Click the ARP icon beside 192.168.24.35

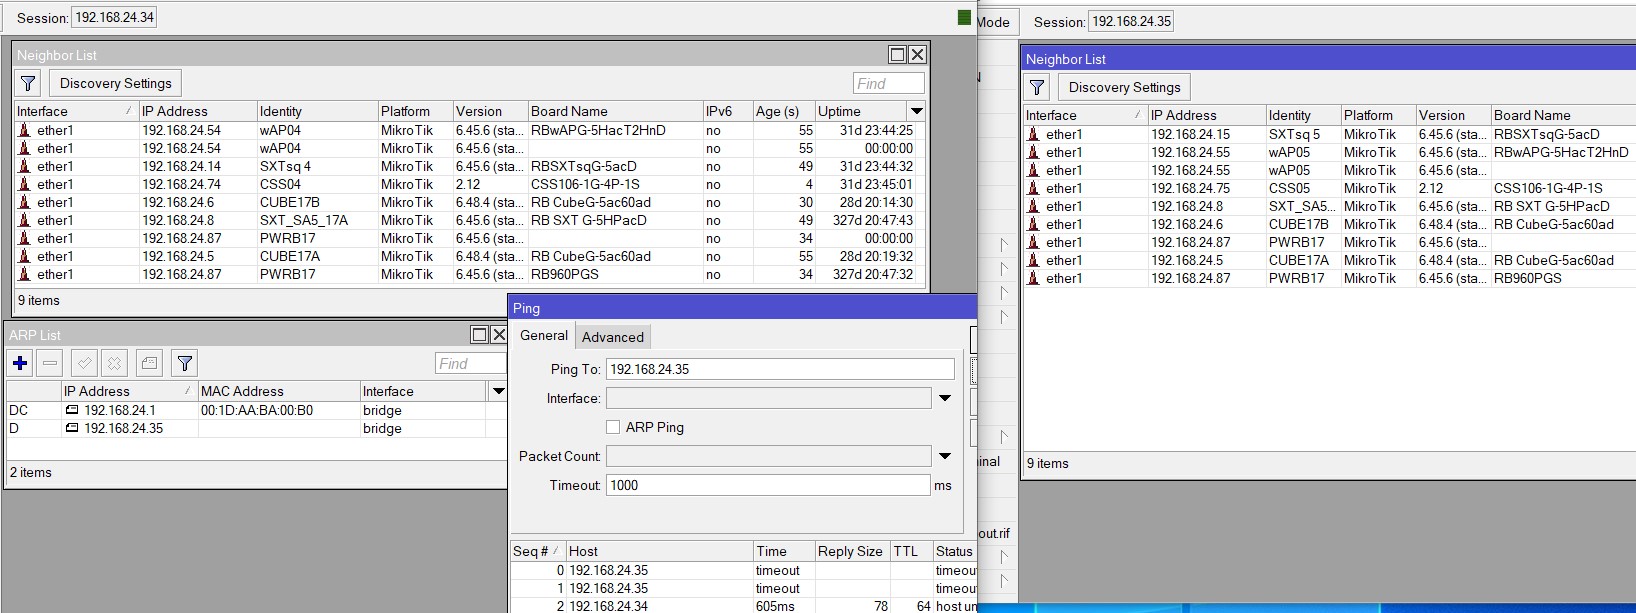coord(72,428)
